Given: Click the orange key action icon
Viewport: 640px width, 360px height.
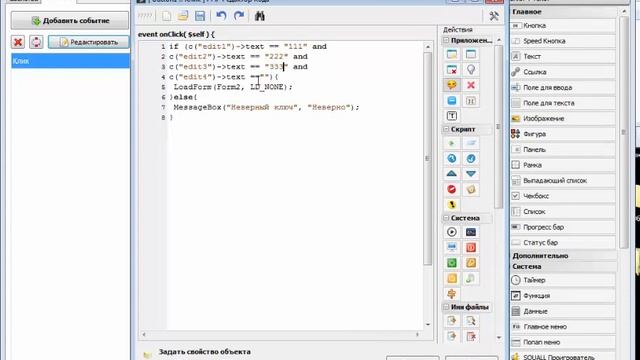Looking at the screenshot, I should [x=471, y=263].
